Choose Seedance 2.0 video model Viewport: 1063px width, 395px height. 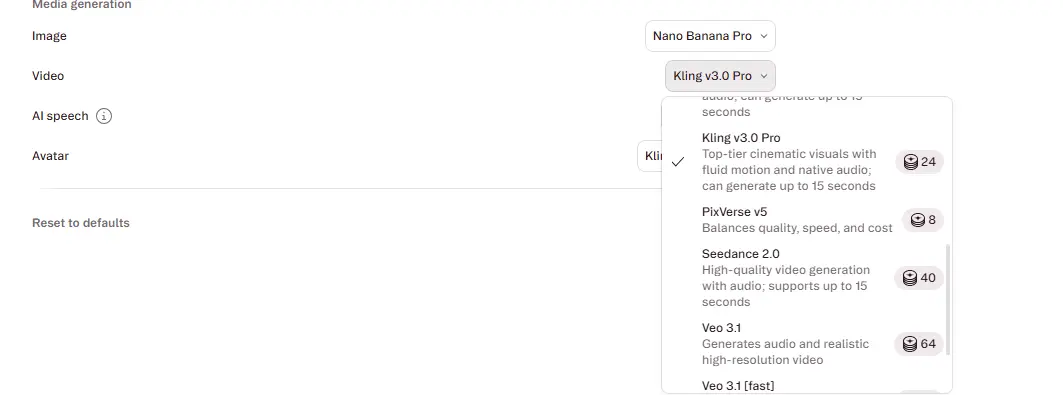807,278
